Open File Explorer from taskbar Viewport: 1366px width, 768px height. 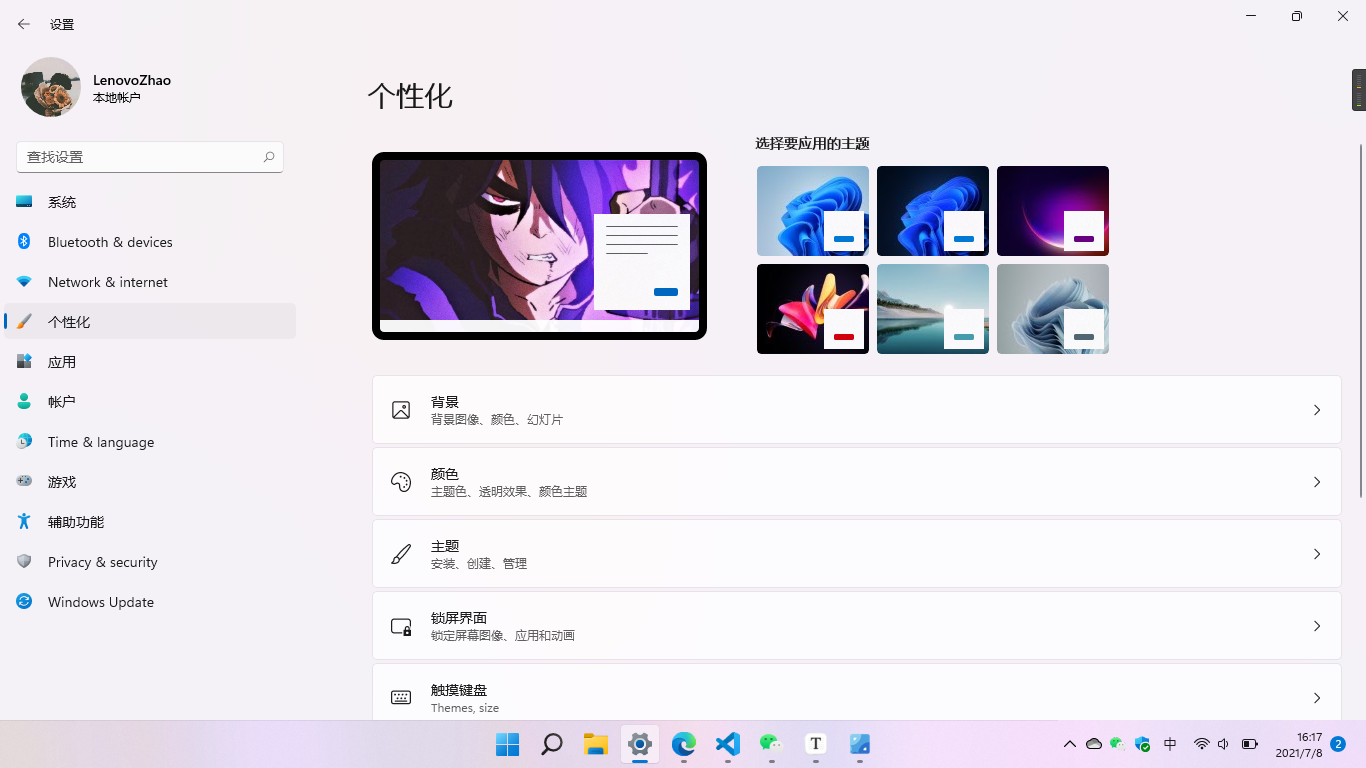[x=596, y=744]
